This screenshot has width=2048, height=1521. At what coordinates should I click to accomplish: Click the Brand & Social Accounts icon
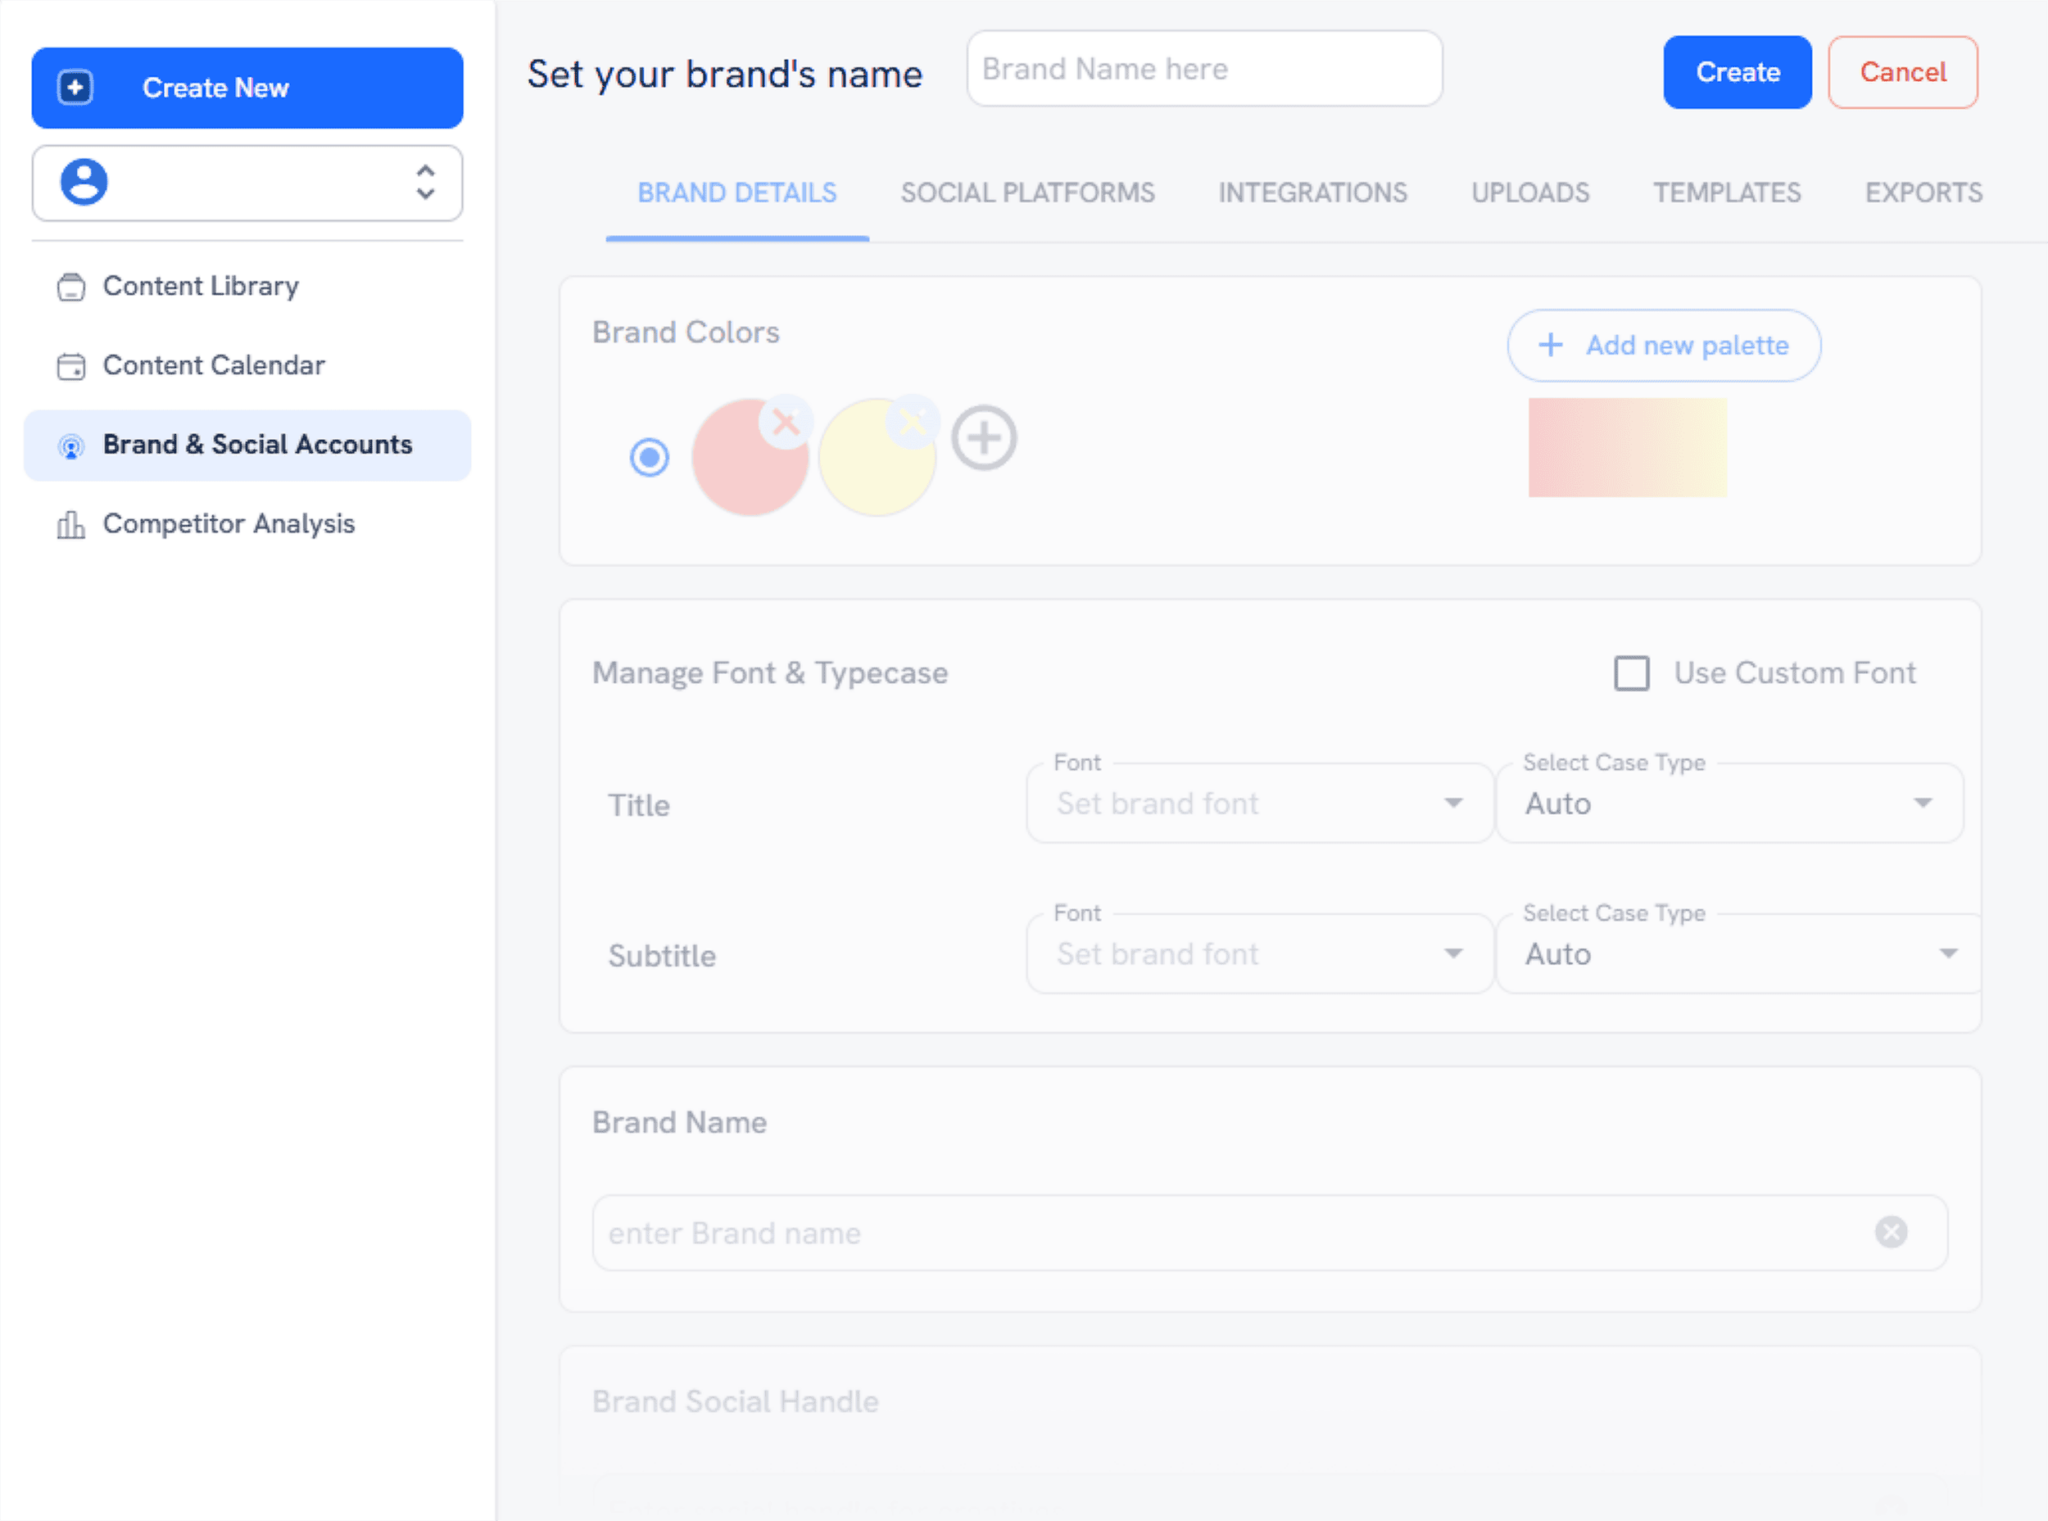coord(70,446)
